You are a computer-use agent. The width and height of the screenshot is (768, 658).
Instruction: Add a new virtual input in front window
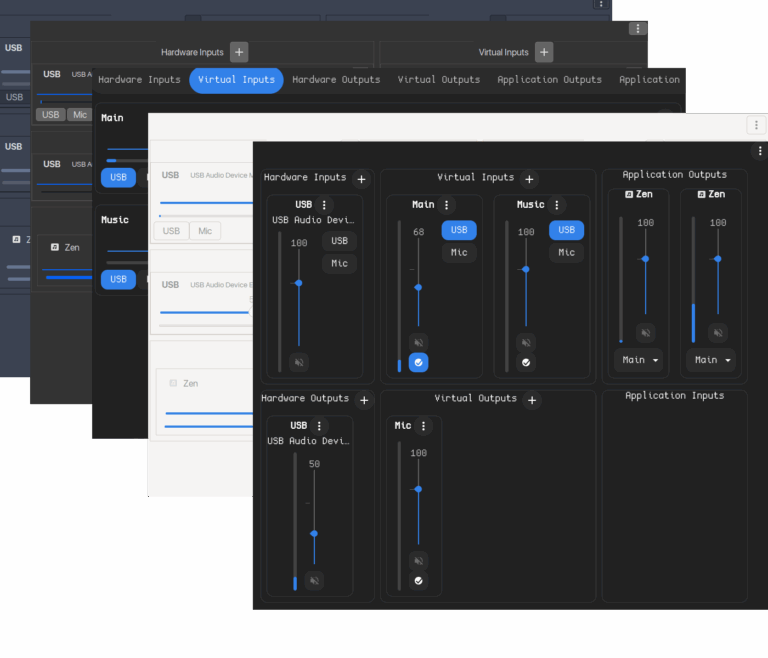(x=529, y=179)
